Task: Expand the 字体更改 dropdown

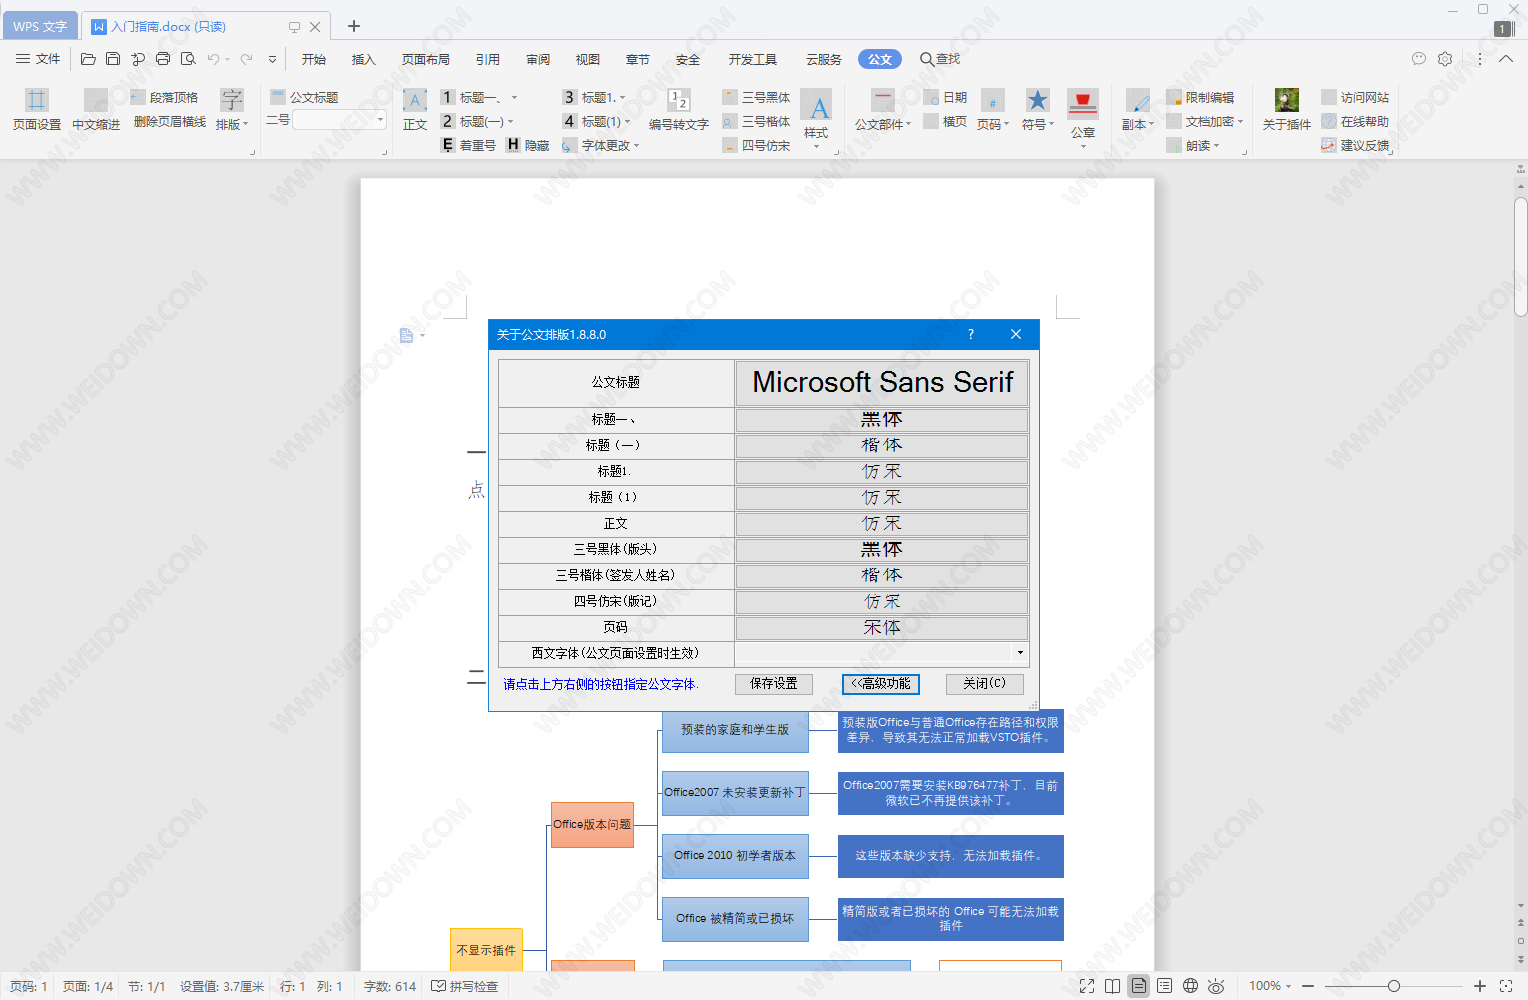Action: point(636,145)
